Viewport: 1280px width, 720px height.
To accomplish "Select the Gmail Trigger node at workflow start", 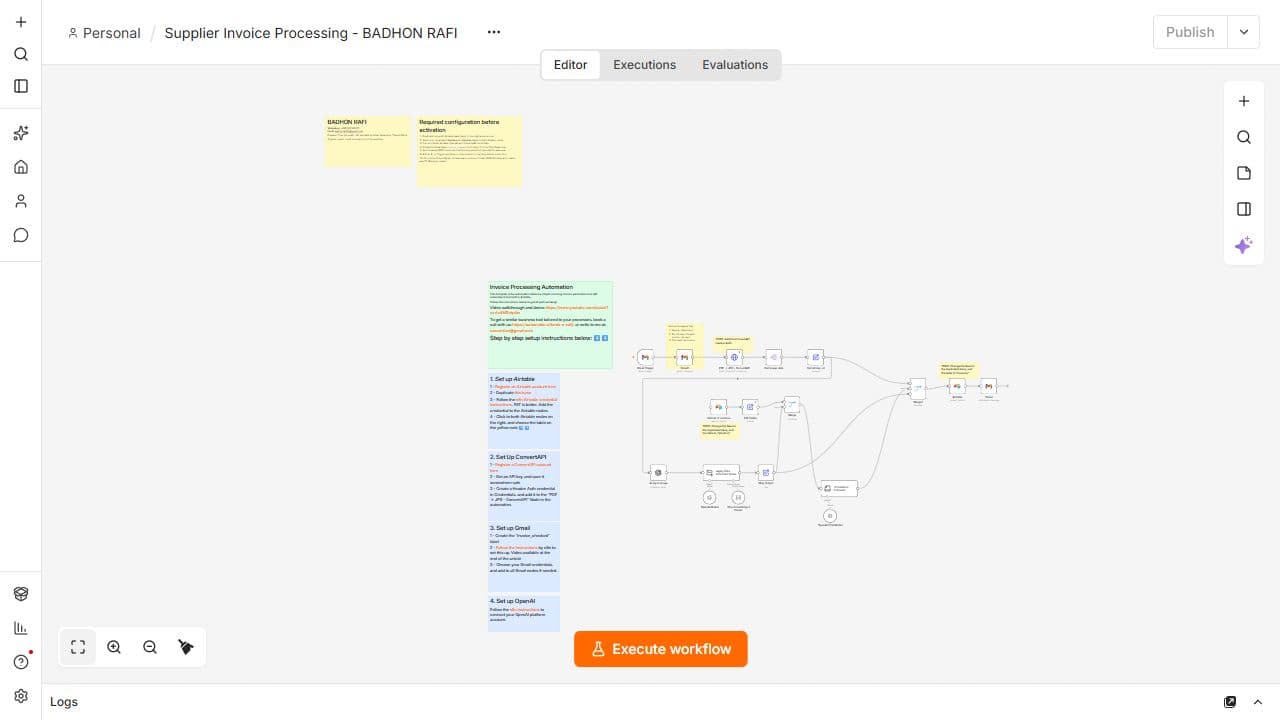I will click(x=645, y=357).
